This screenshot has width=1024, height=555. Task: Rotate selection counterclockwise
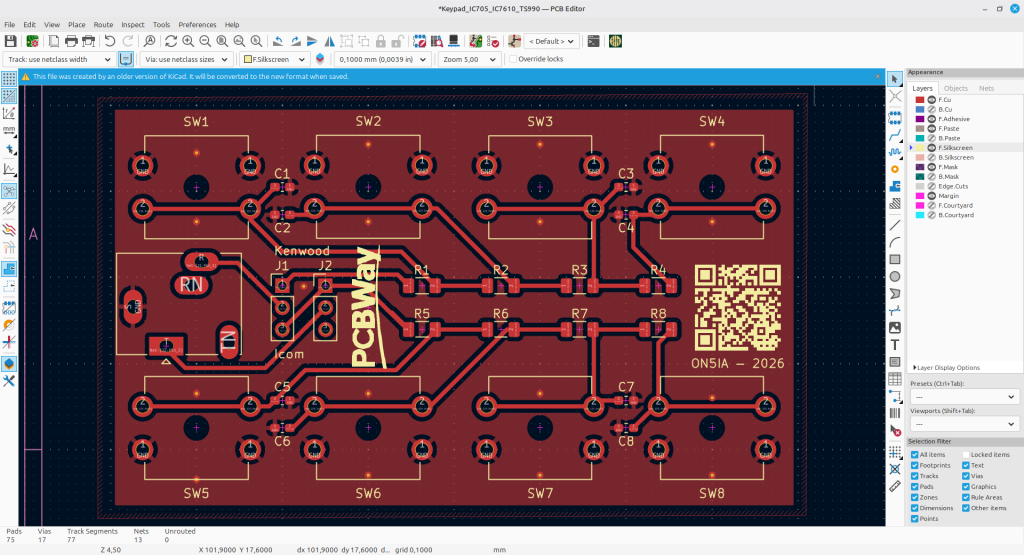(278, 41)
